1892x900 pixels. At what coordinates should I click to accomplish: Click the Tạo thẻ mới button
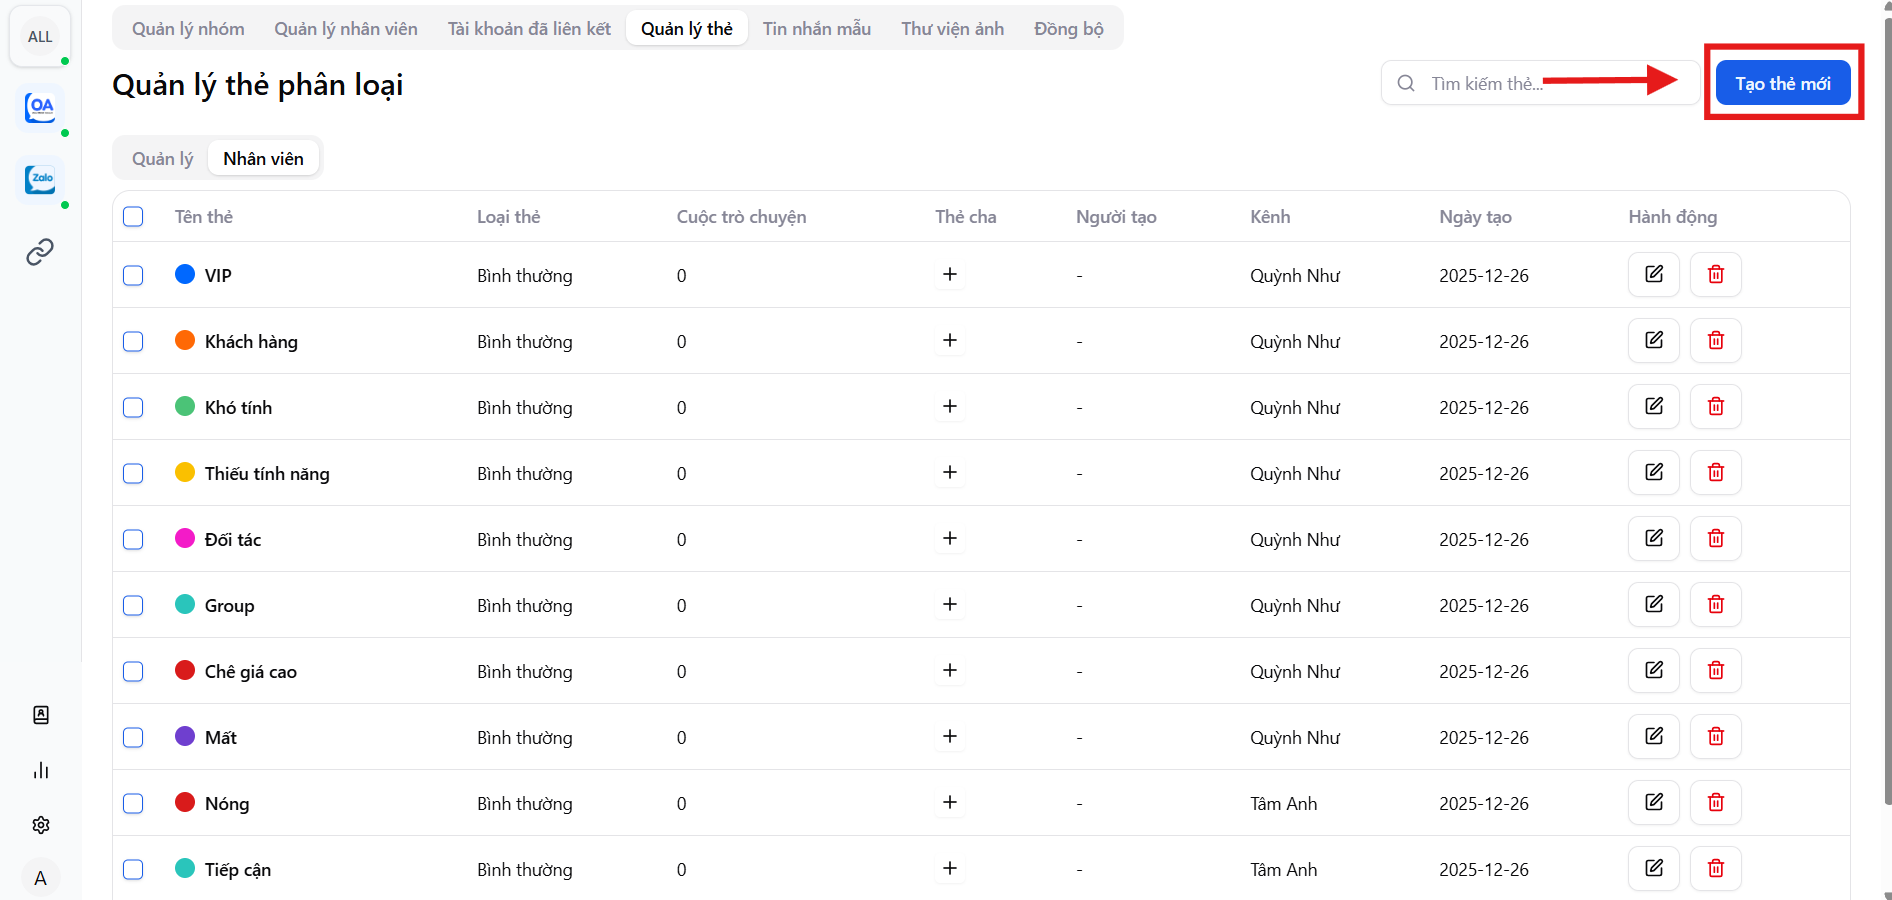(1782, 84)
